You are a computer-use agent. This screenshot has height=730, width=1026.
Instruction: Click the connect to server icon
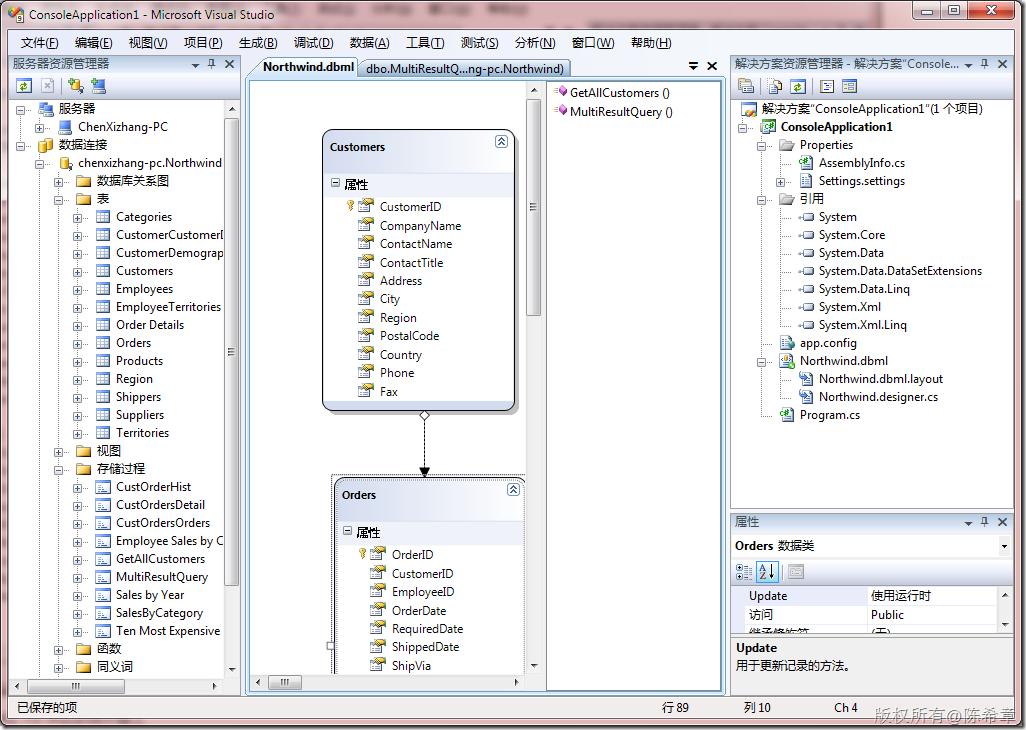(99, 86)
